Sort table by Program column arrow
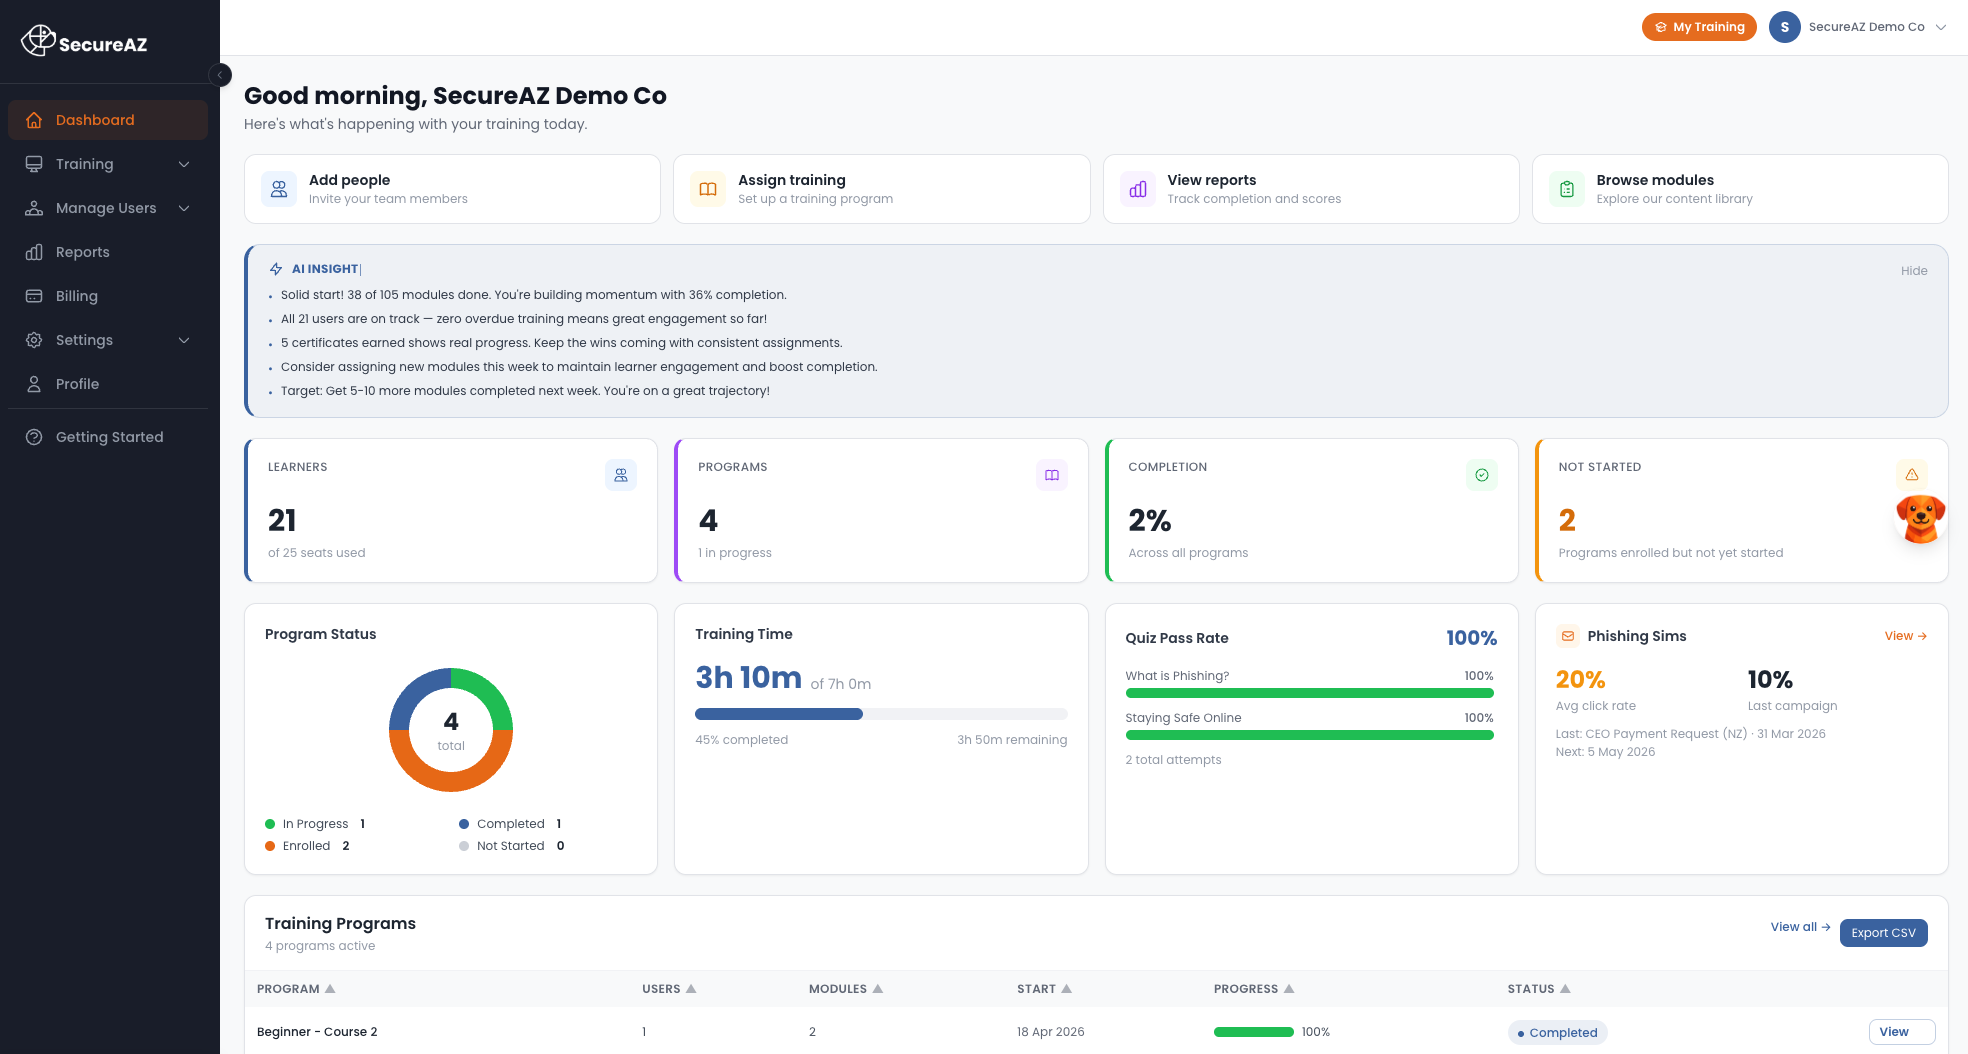Image resolution: width=1968 pixels, height=1054 pixels. tap(330, 988)
